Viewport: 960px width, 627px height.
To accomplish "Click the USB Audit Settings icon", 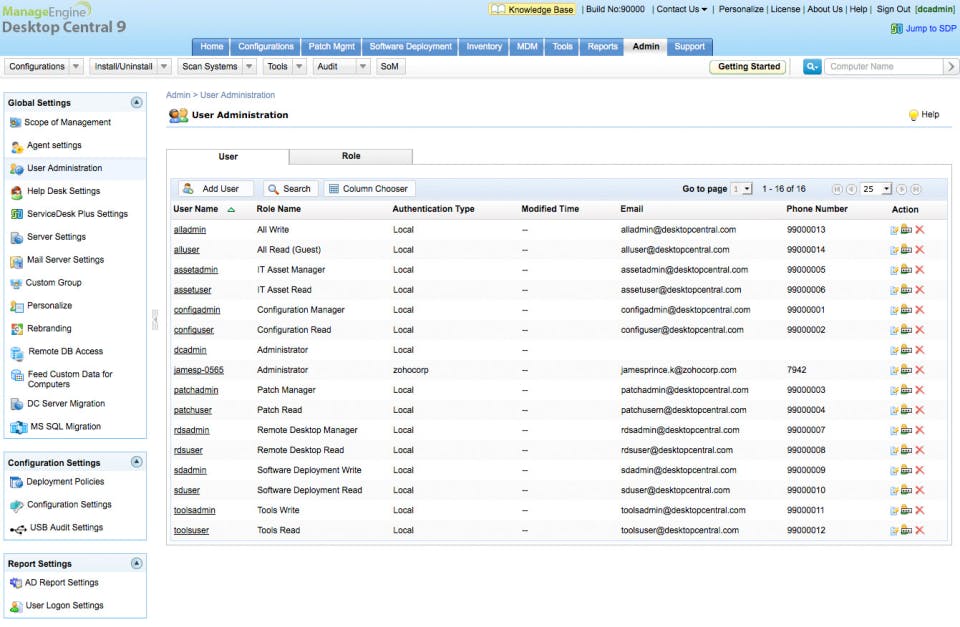I will tap(18, 528).
